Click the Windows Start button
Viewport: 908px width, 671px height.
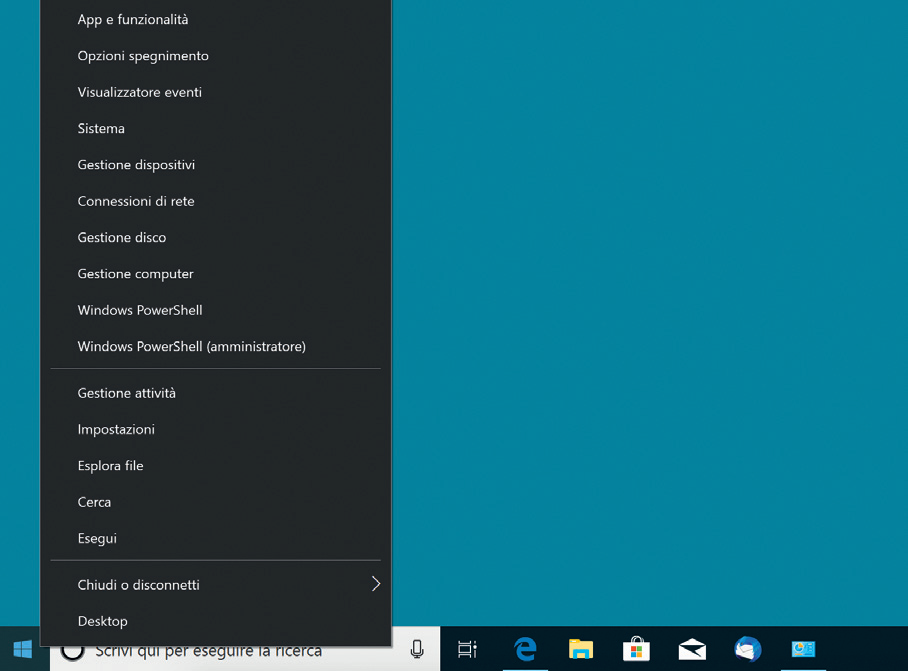23,650
